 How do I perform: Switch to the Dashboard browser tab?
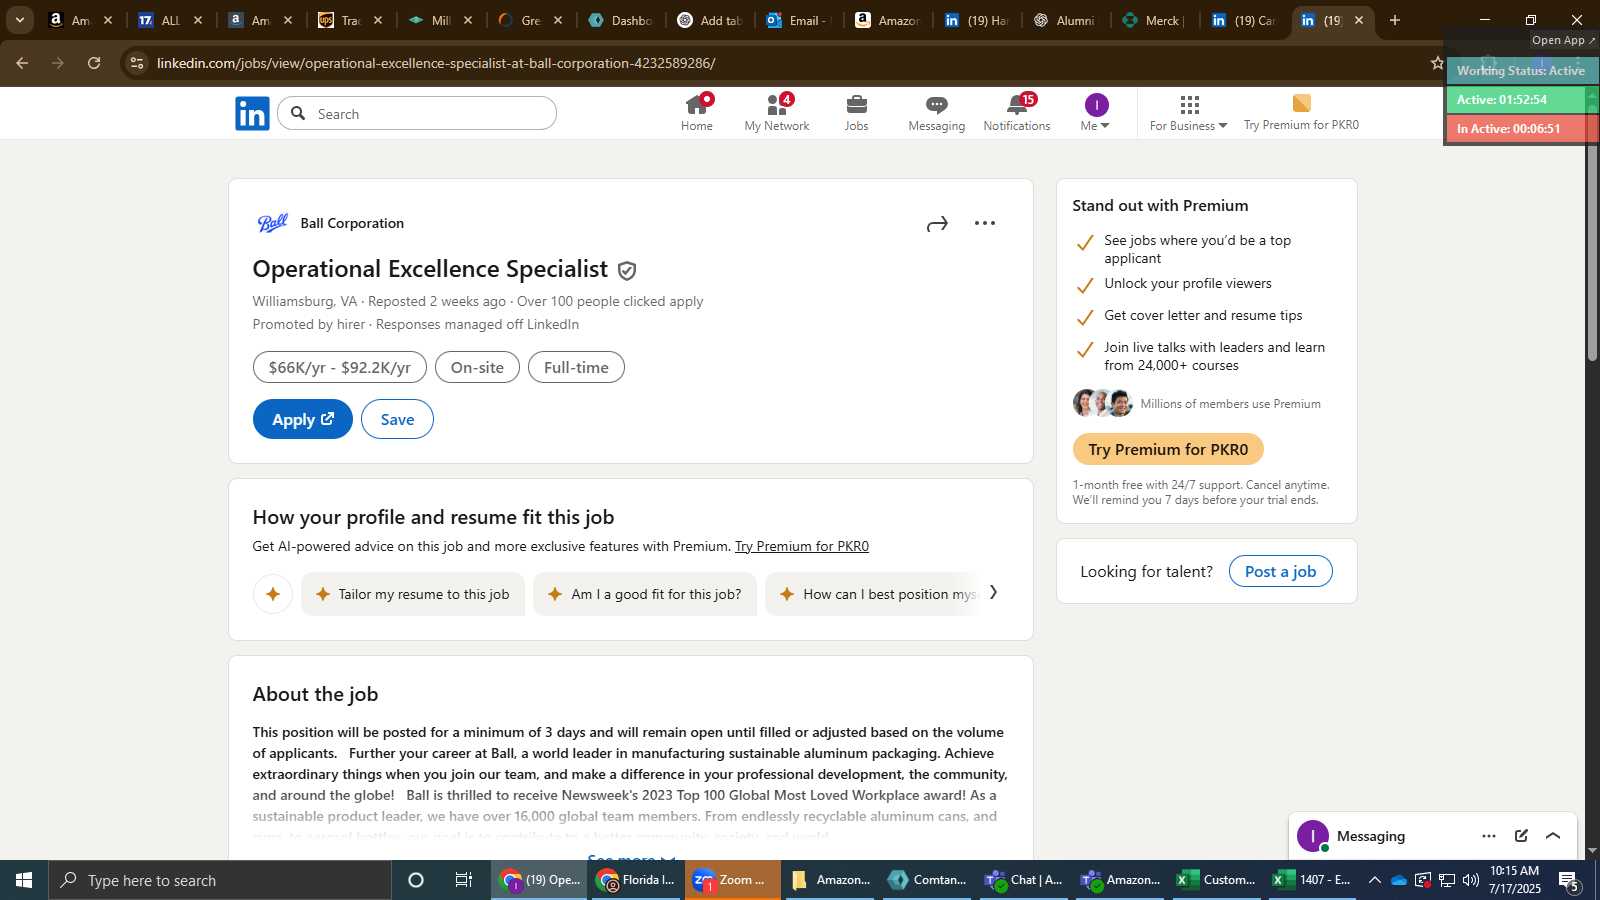pyautogui.click(x=621, y=20)
